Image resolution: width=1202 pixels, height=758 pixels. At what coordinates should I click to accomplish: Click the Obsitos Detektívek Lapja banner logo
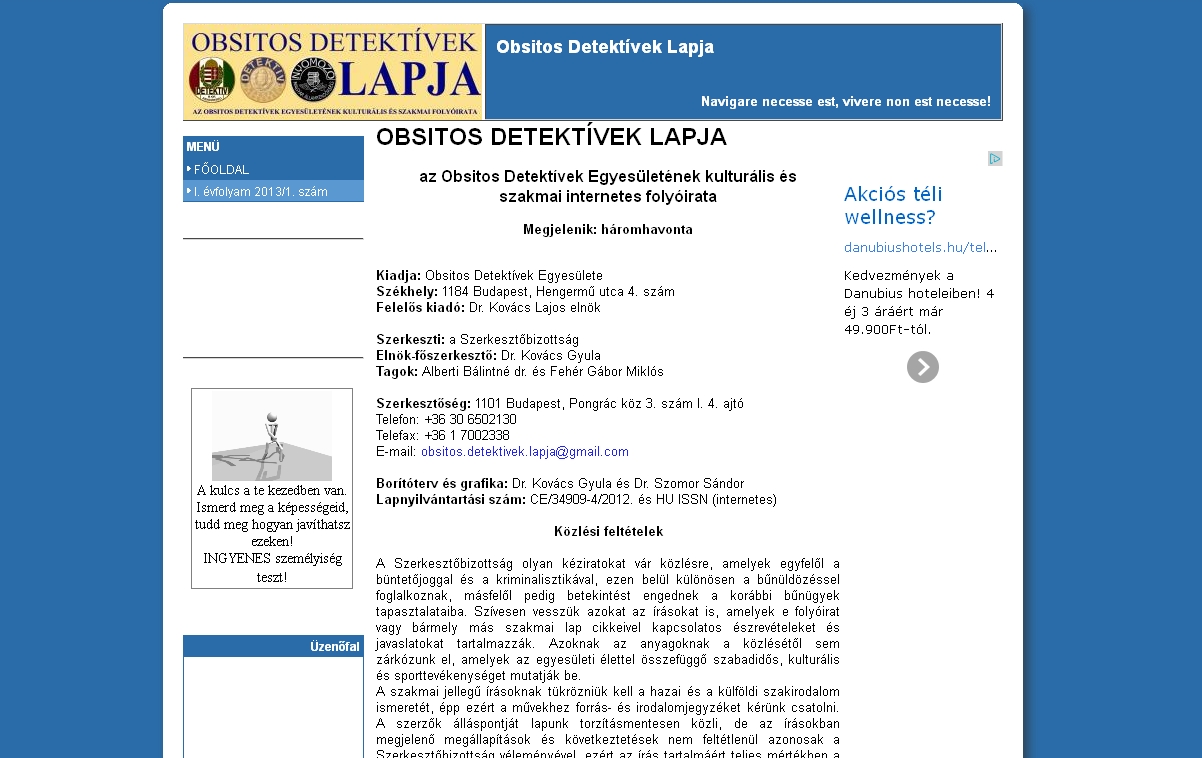(333, 72)
